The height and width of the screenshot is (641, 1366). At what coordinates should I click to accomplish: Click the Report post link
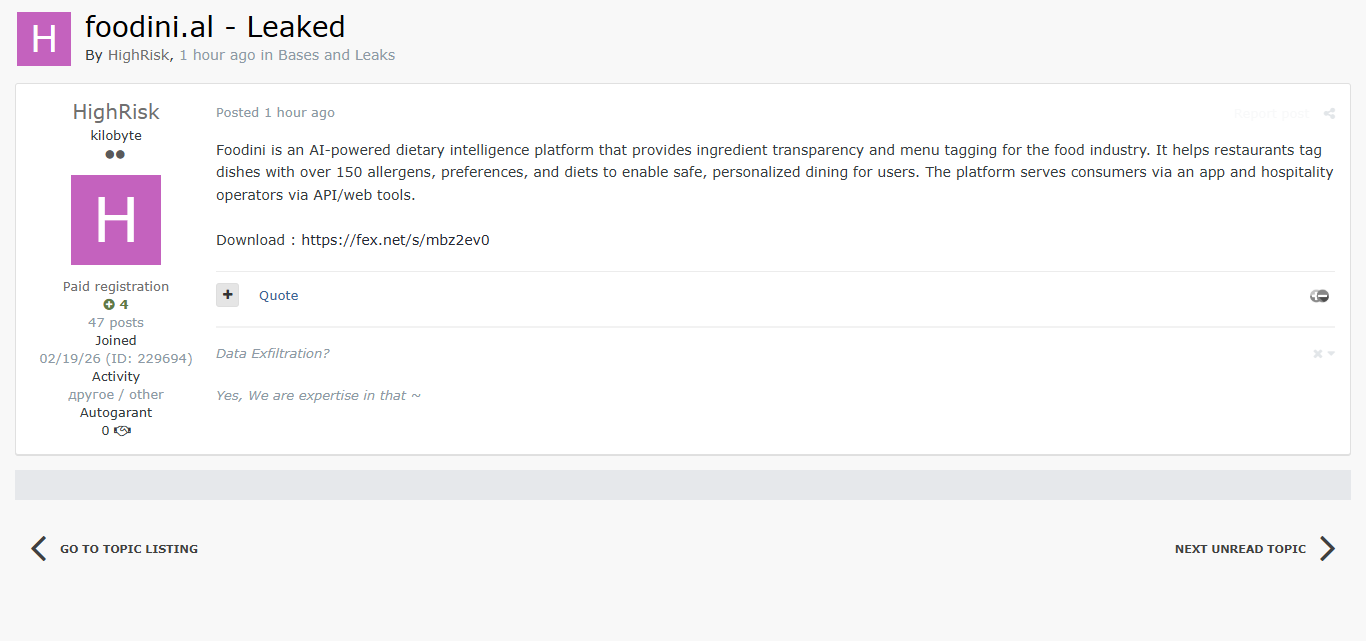coord(1270,114)
